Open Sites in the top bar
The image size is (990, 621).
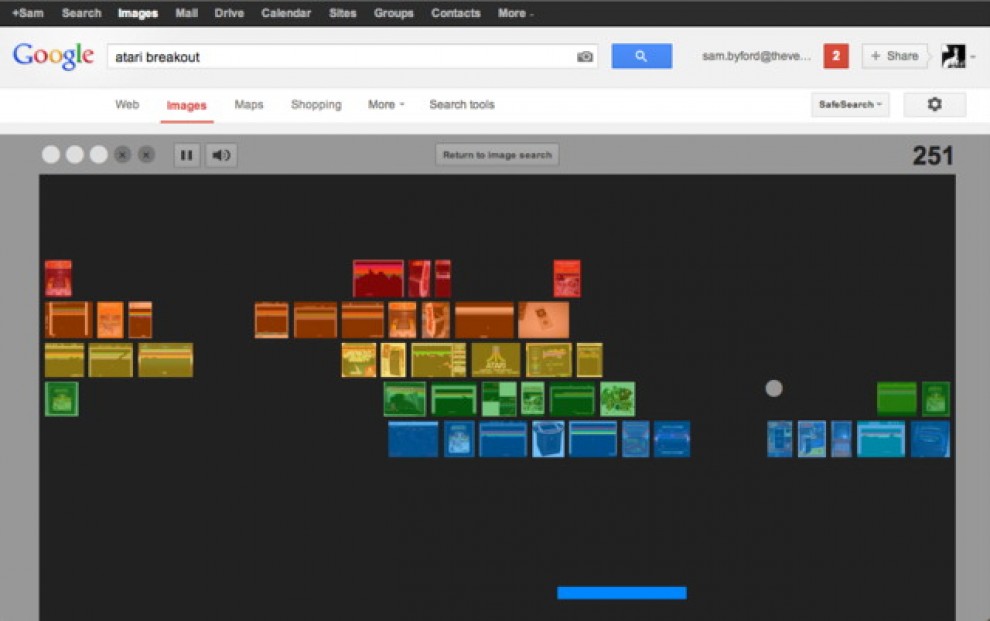(342, 13)
